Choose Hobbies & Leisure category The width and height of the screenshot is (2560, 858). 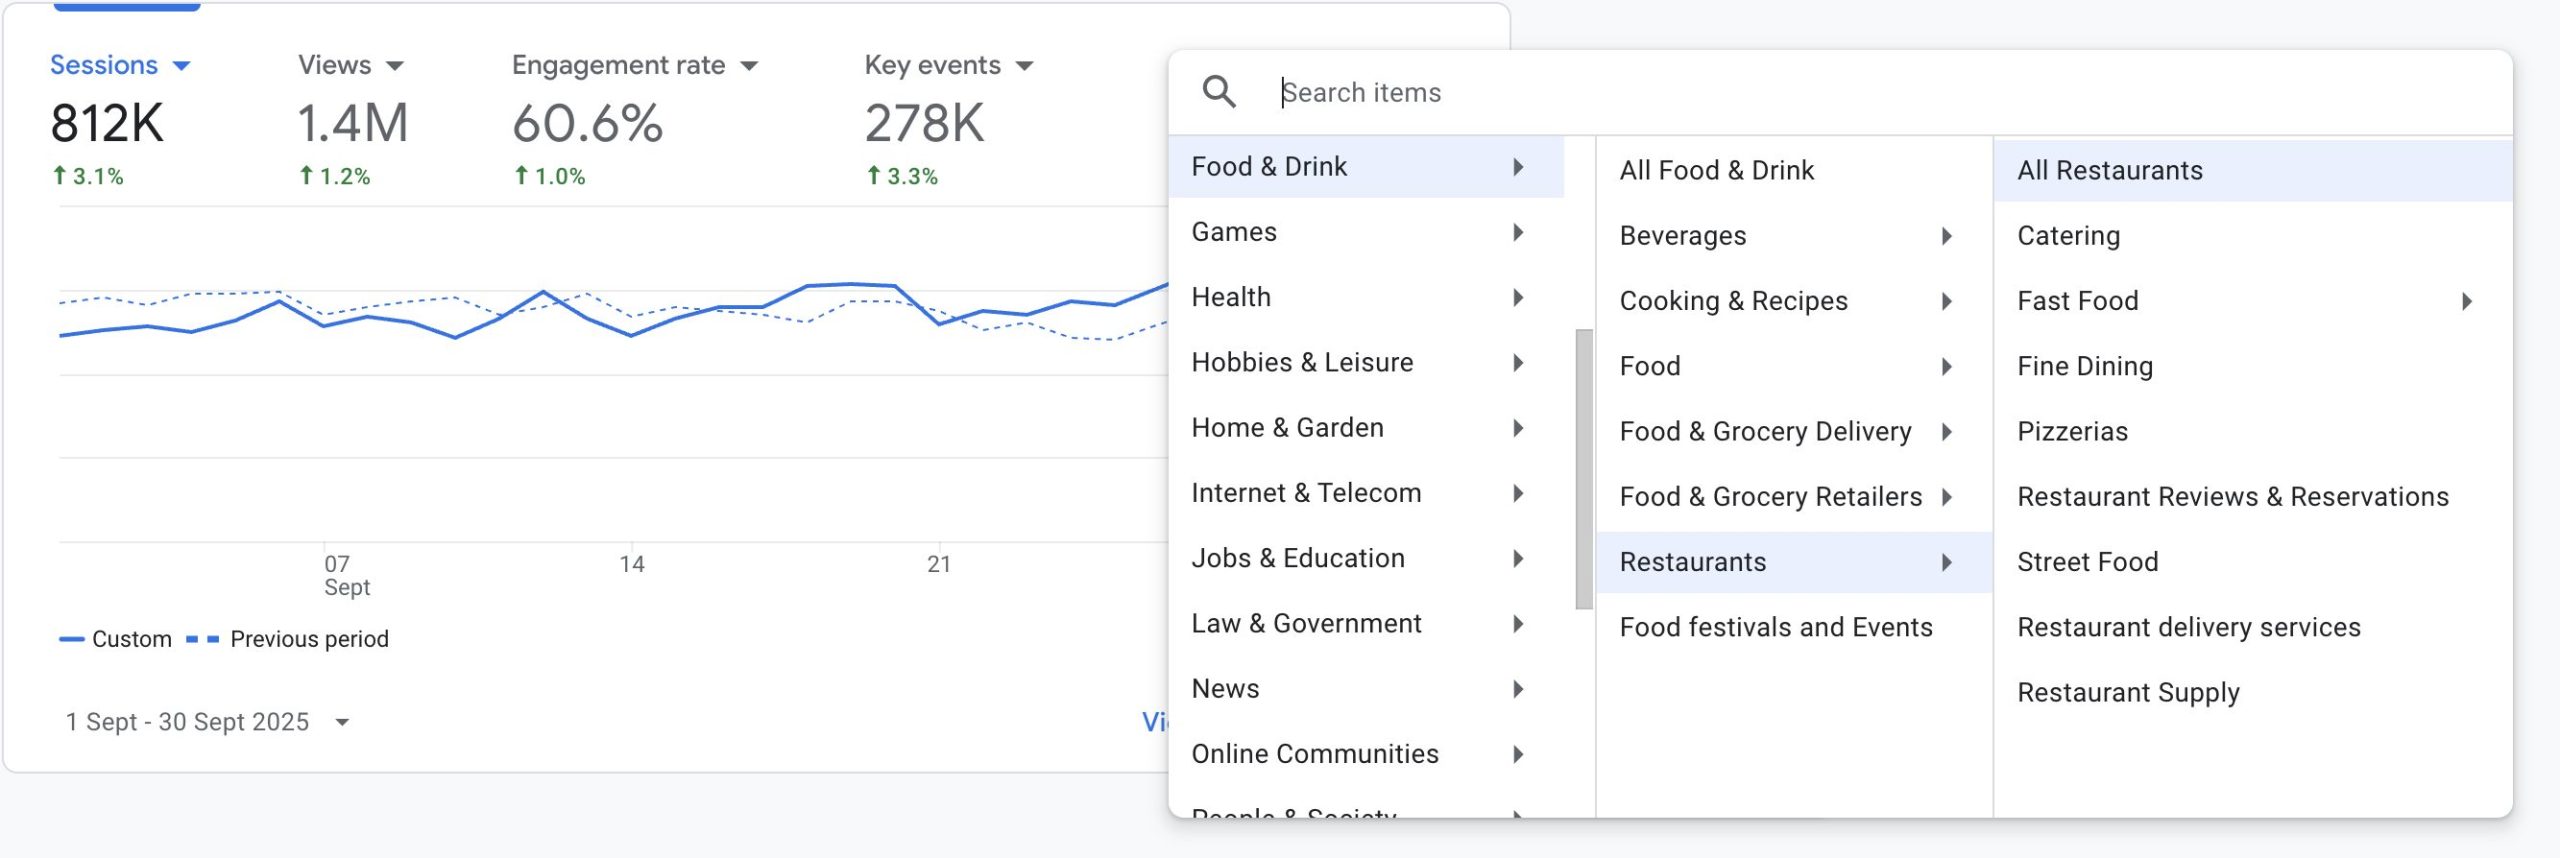coord(1302,362)
